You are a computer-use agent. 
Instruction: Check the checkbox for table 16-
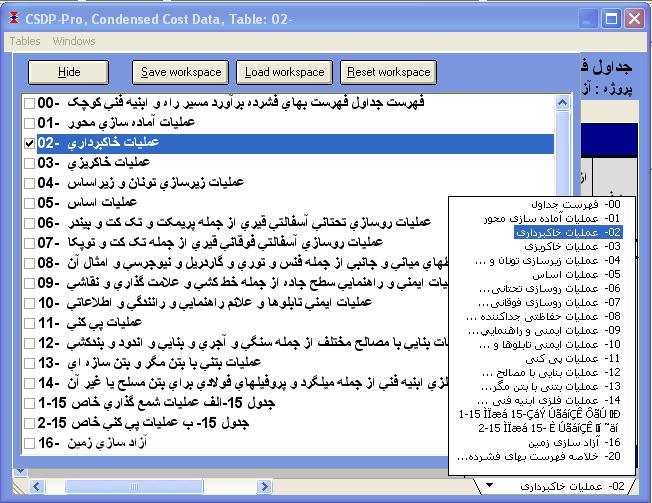30,443
